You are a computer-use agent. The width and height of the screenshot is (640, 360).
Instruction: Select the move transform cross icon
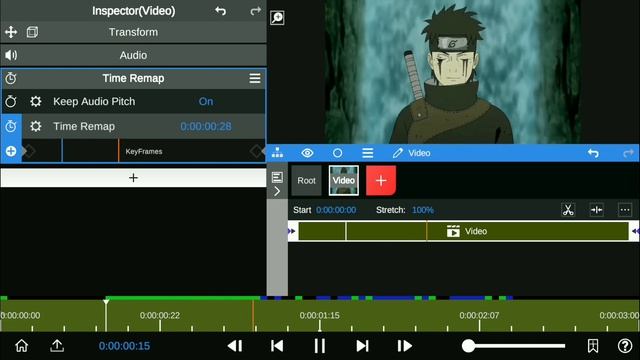coord(11,32)
